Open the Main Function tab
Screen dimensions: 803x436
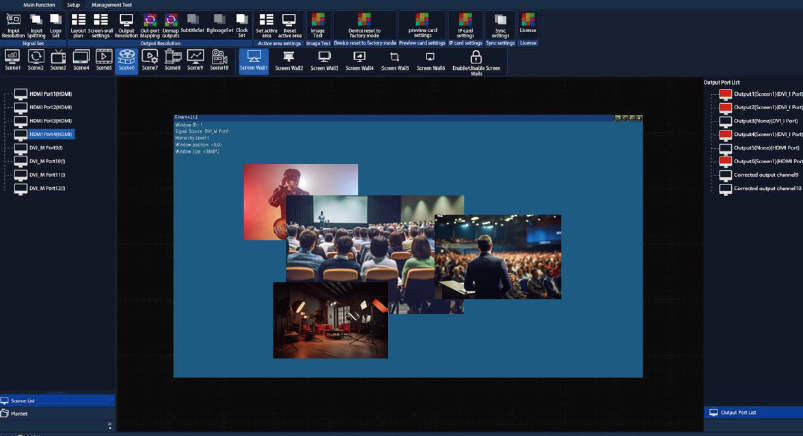40,4
